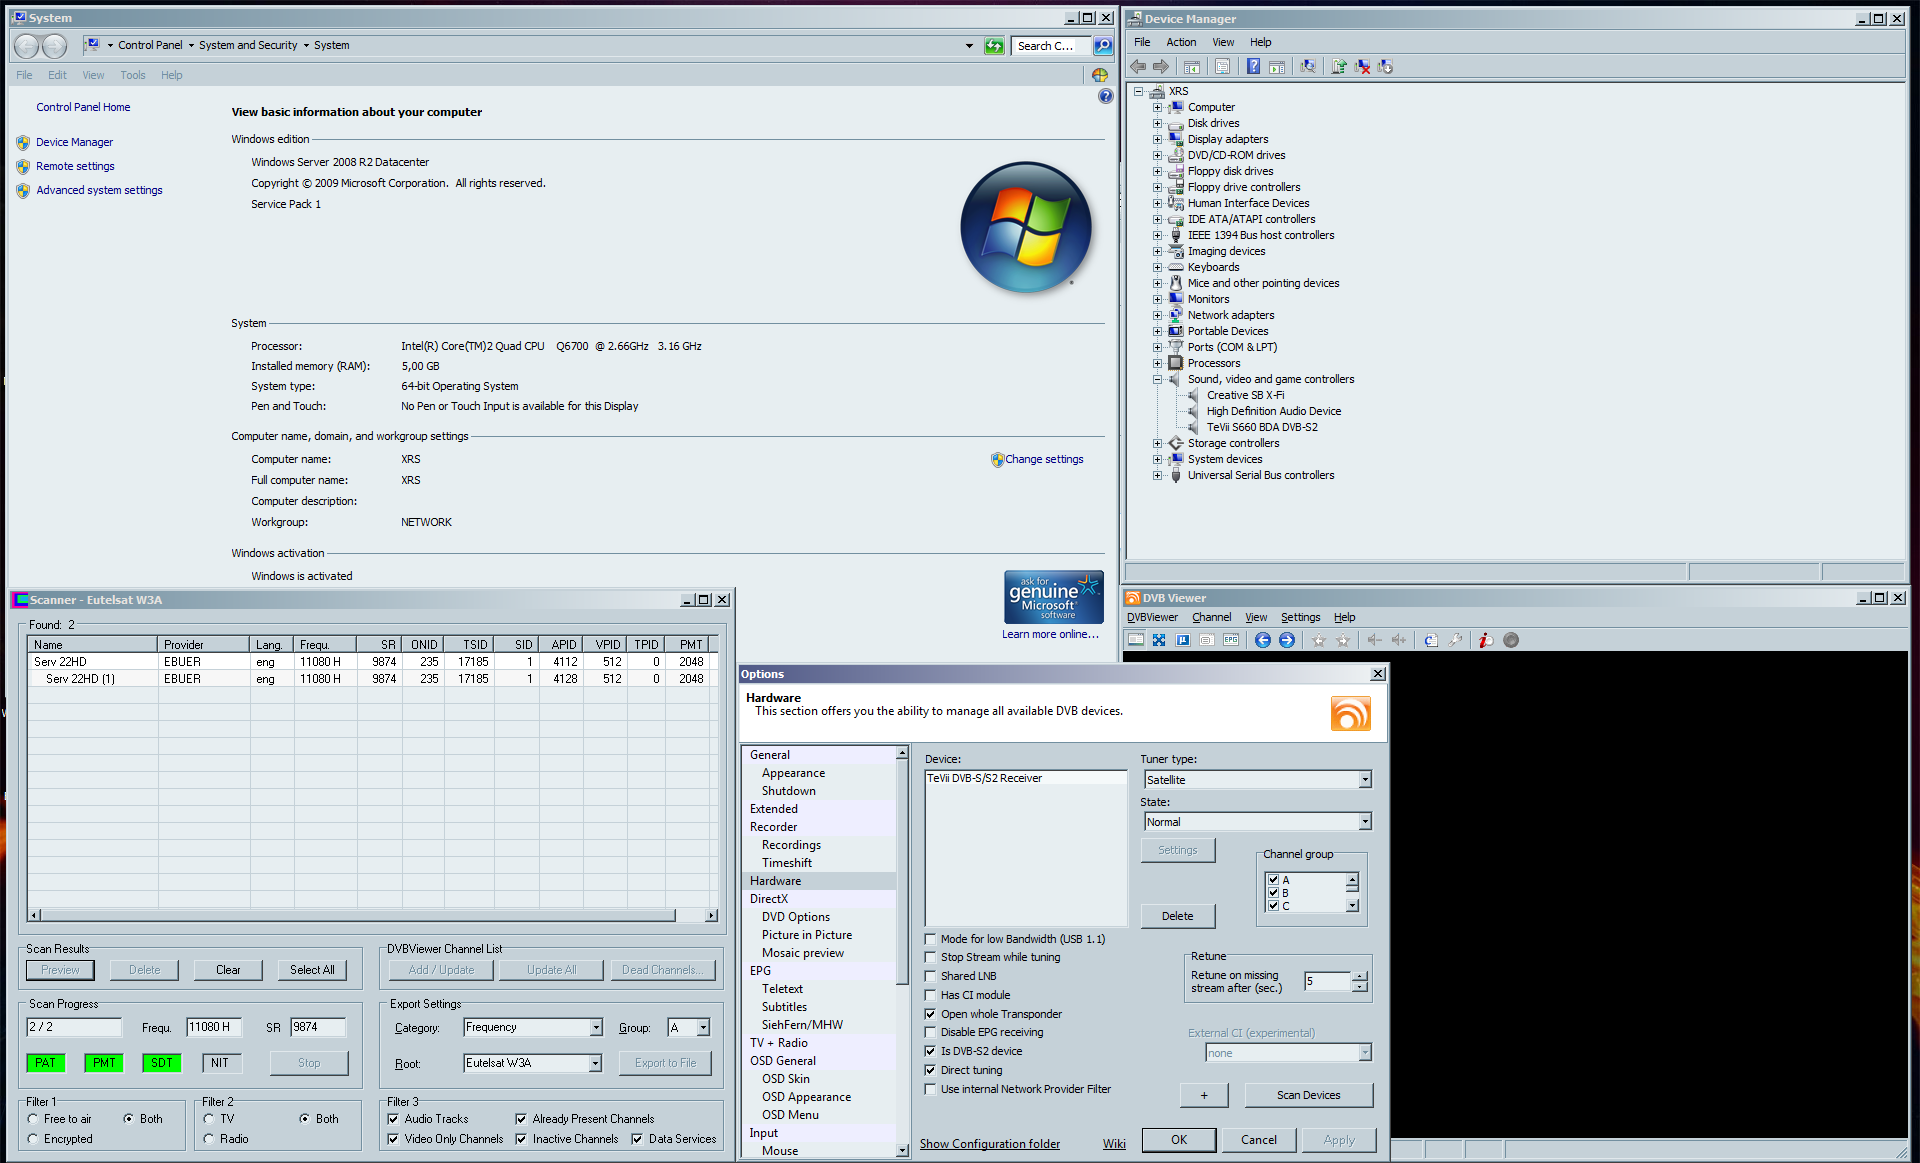Viewport: 1920px width, 1163px height.
Task: Click volume up speaker icon in DVB Viewer
Action: 1399,640
